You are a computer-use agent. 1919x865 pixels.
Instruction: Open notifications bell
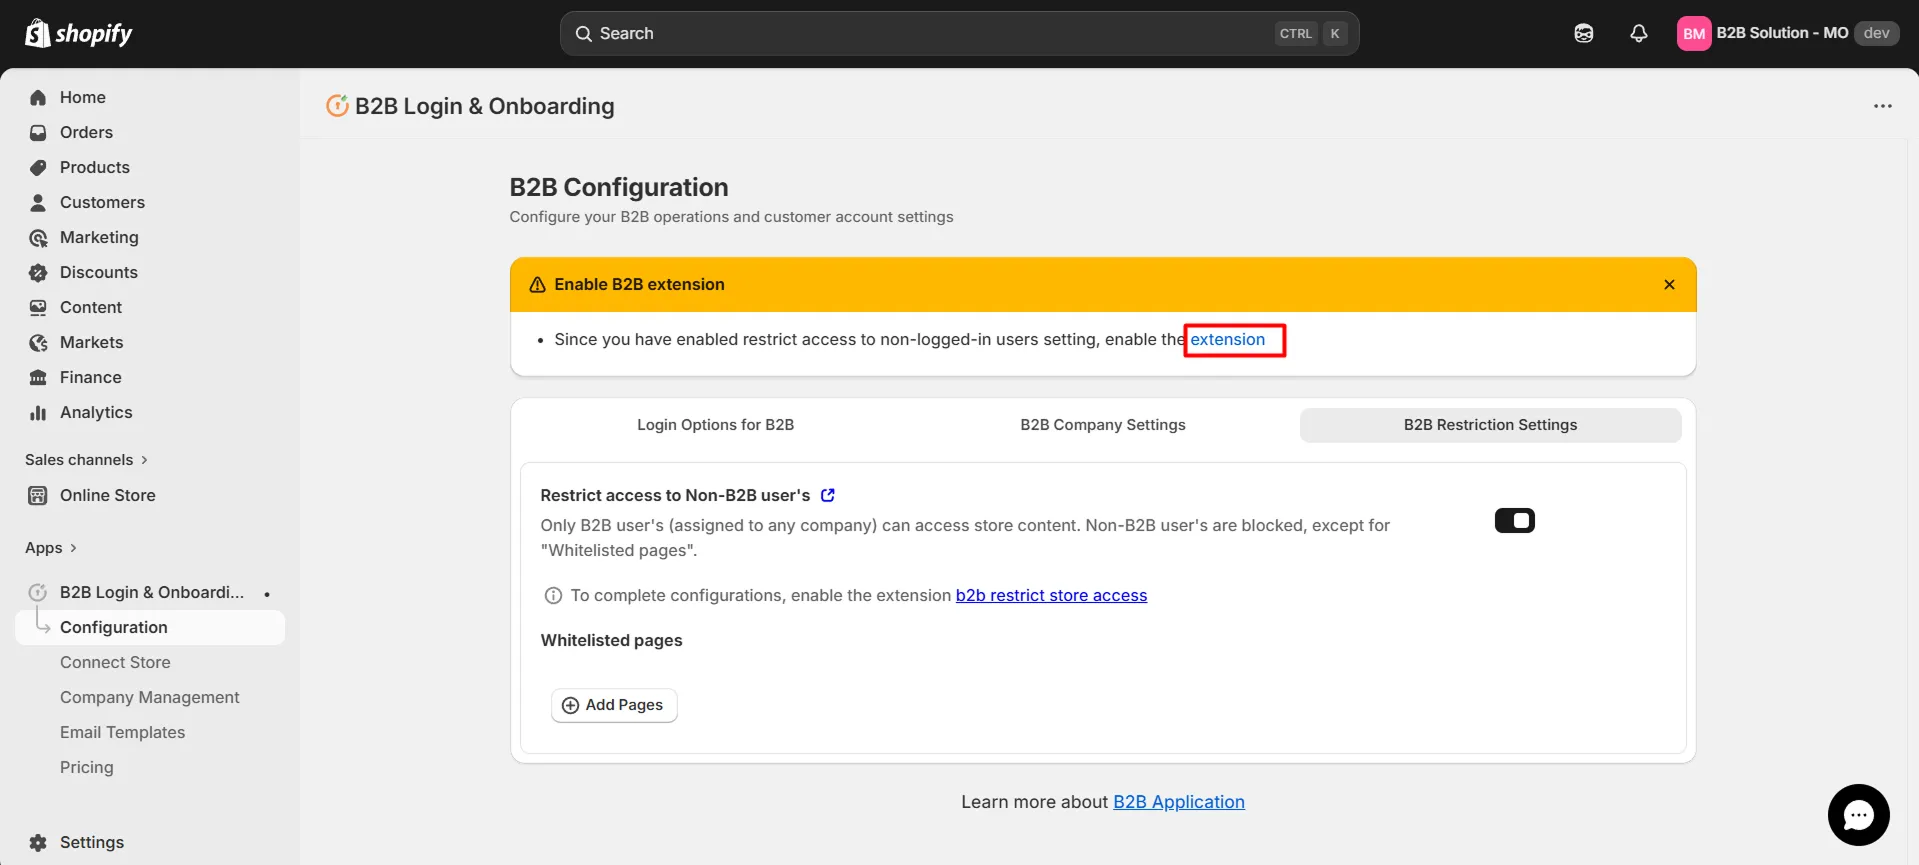(1639, 33)
